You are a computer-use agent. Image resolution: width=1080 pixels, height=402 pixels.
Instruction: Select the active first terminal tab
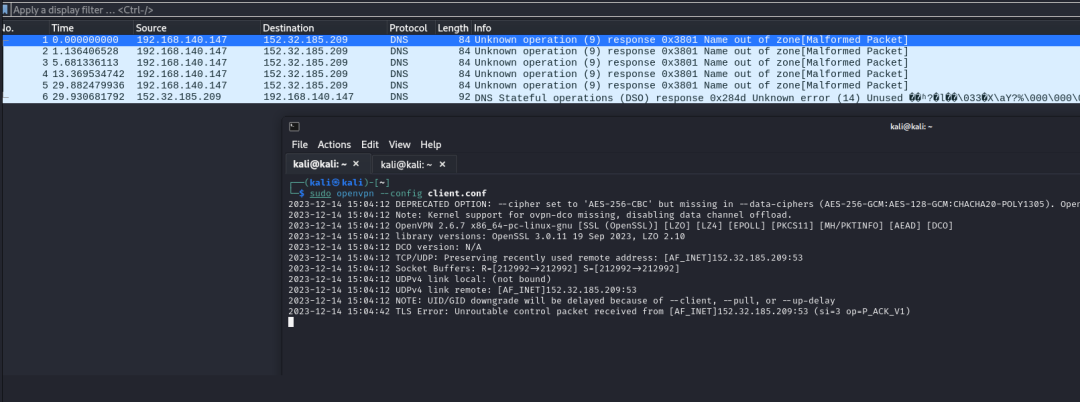(x=328, y=165)
